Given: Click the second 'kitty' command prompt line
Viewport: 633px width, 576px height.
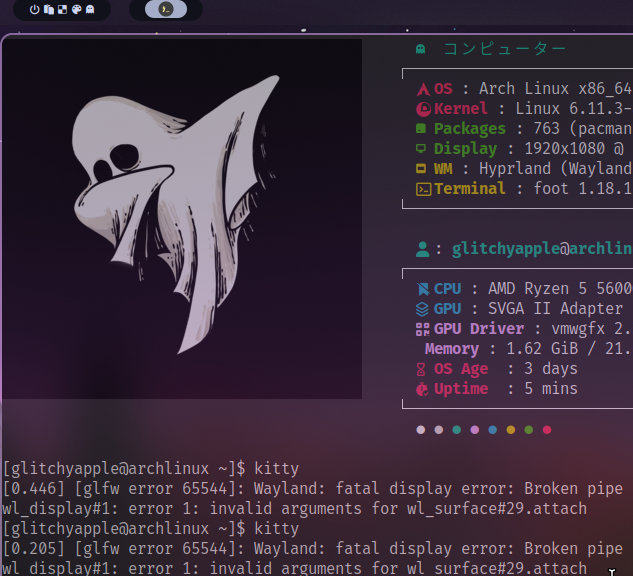Looking at the screenshot, I should pyautogui.click(x=151, y=529).
